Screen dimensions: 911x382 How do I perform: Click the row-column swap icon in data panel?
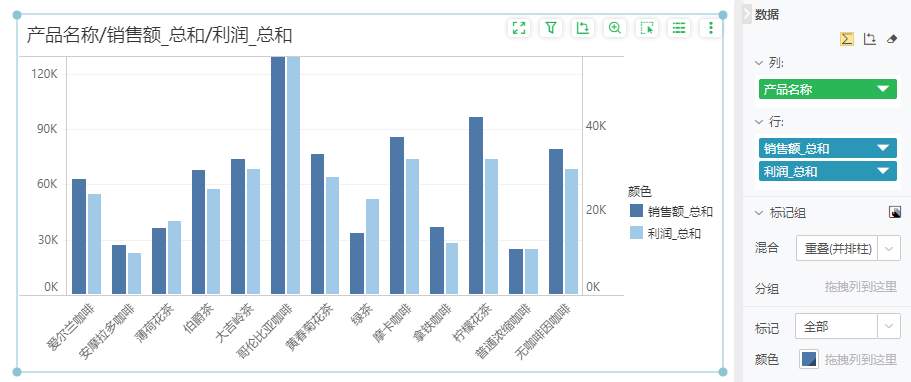point(870,39)
